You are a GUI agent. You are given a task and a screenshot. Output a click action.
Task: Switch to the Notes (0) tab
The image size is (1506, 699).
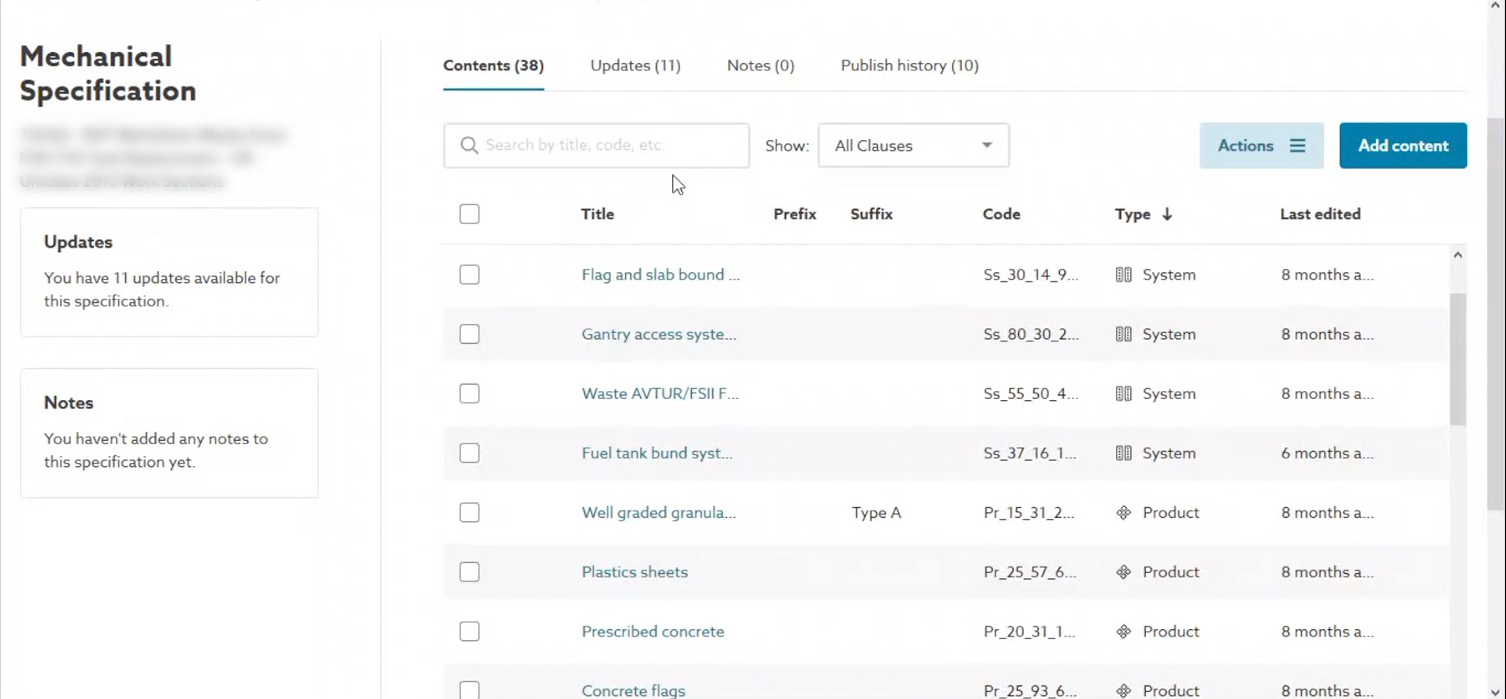click(760, 66)
